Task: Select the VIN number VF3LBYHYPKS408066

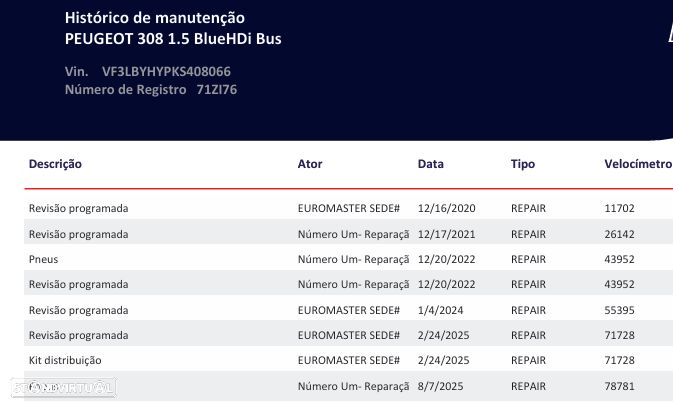Action: (x=173, y=72)
